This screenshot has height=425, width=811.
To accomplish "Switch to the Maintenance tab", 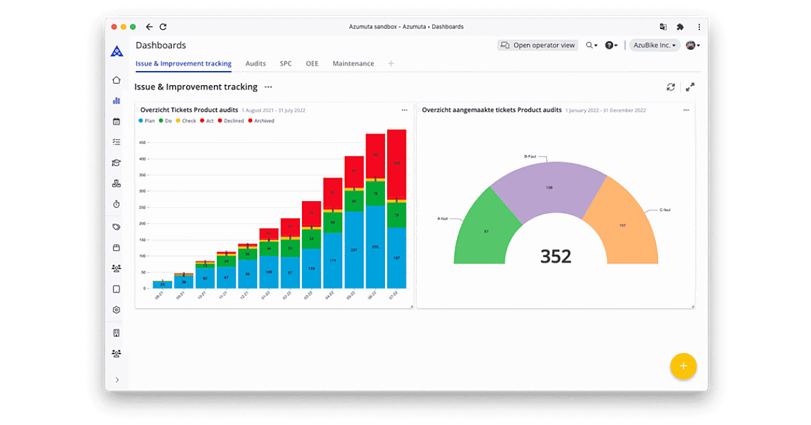I will tap(353, 64).
